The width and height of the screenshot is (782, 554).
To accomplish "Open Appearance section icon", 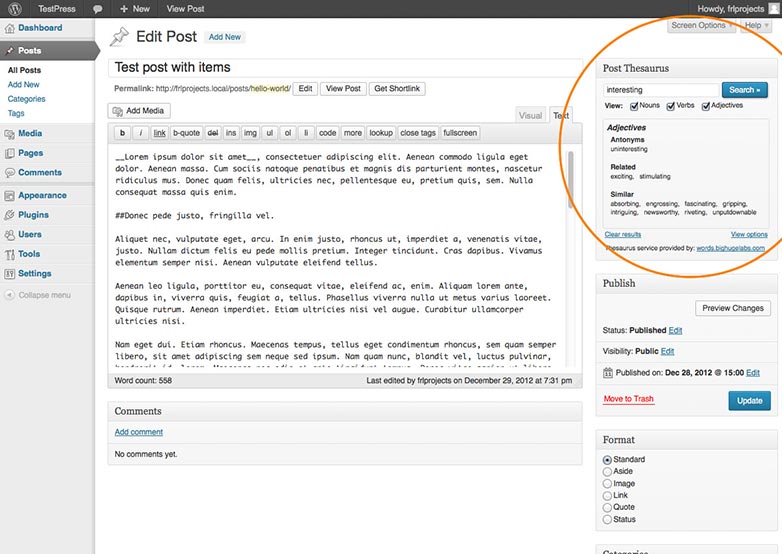I will click(x=9, y=195).
